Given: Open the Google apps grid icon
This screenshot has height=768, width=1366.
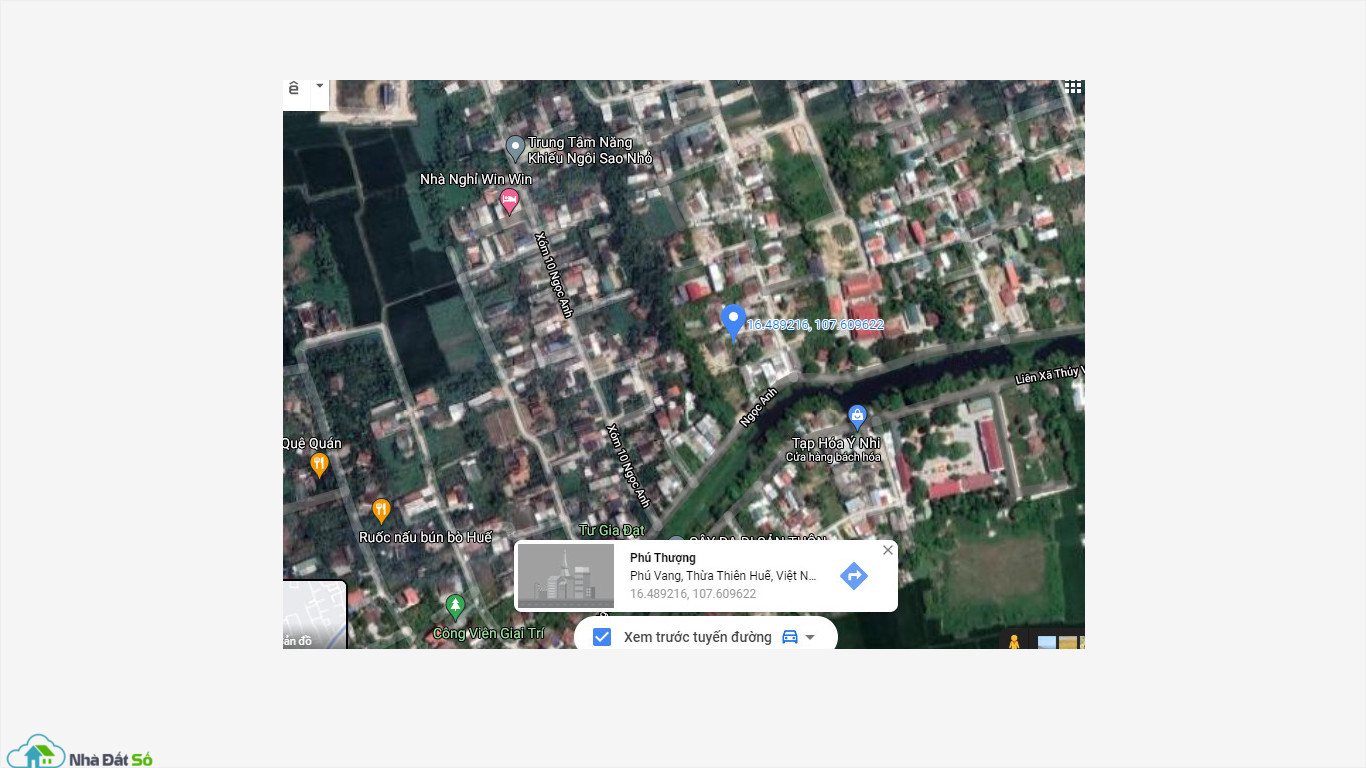Looking at the screenshot, I should click(x=1073, y=88).
